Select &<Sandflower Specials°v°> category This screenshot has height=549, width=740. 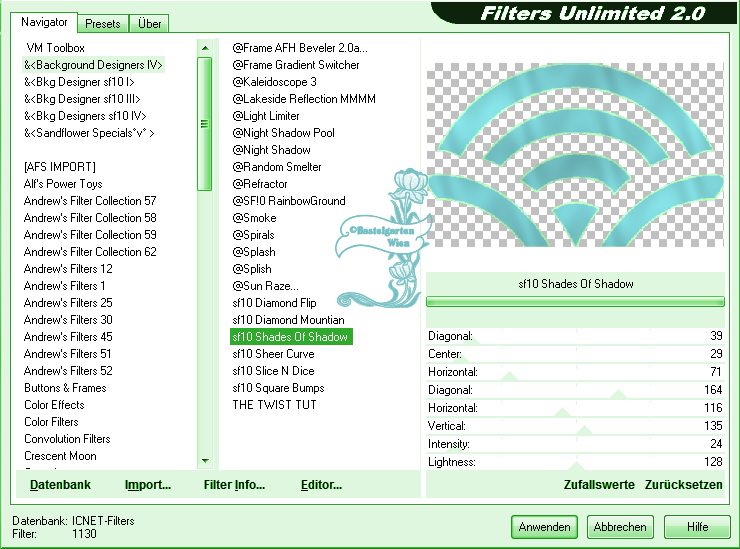[x=89, y=133]
